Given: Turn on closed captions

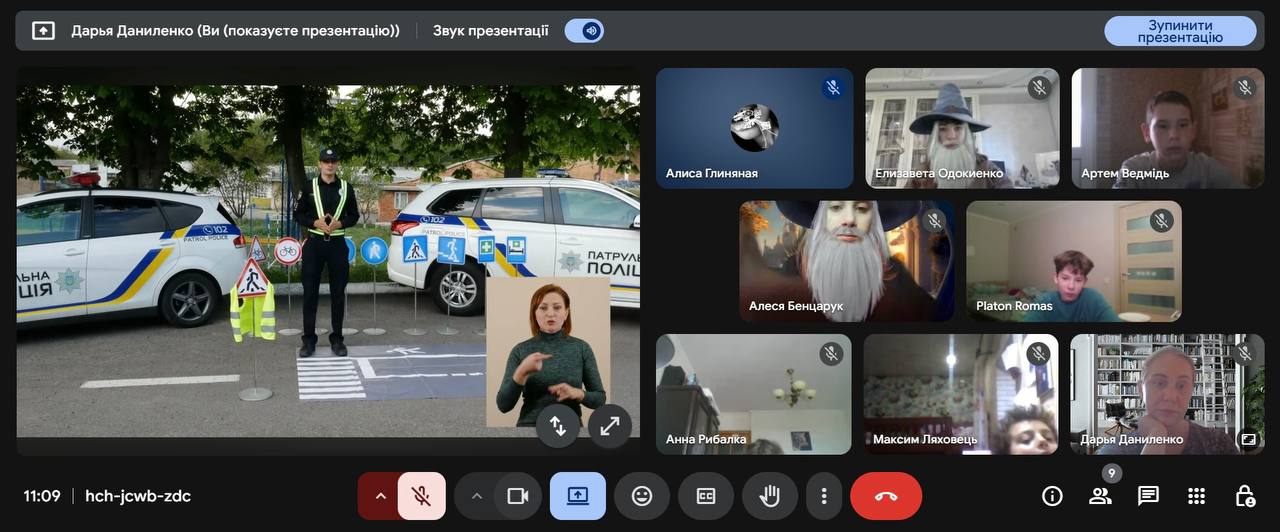Looking at the screenshot, I should click(x=706, y=496).
